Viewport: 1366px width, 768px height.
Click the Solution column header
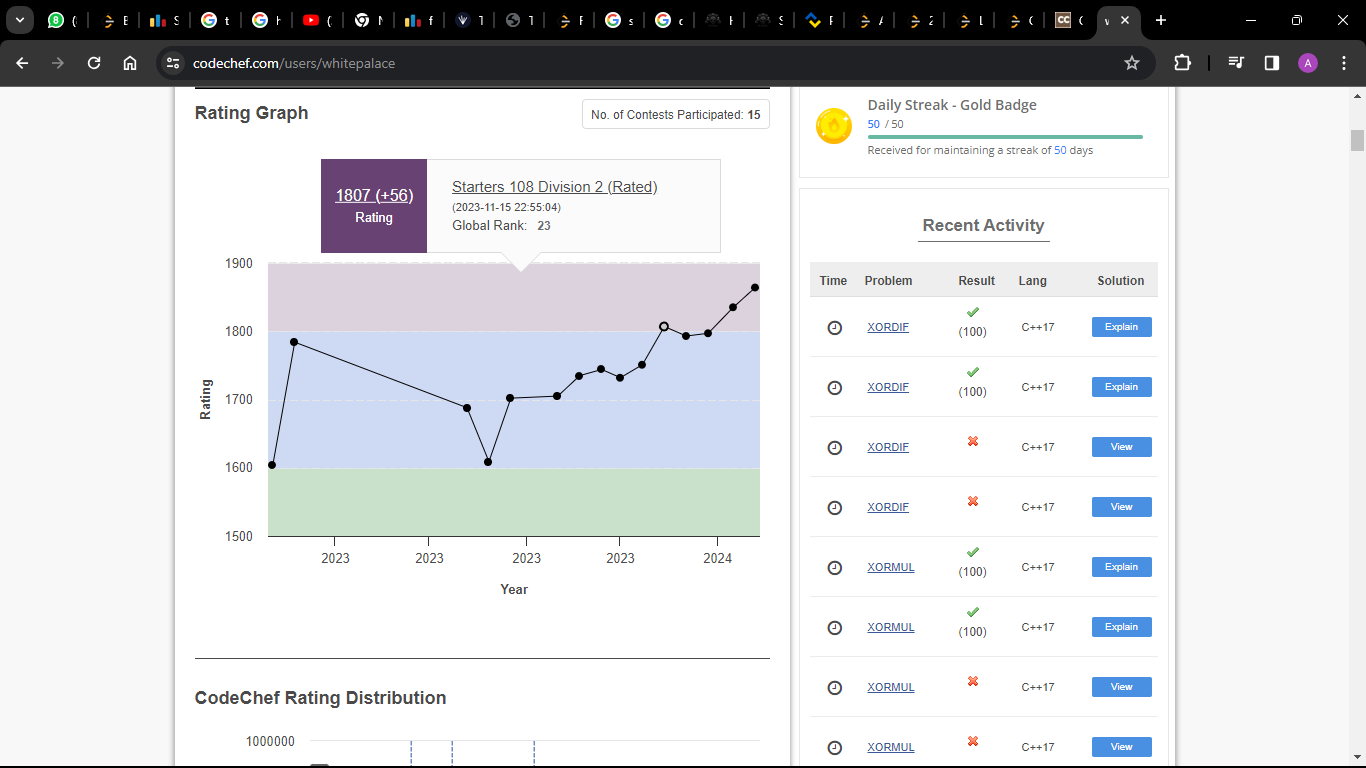(1120, 281)
